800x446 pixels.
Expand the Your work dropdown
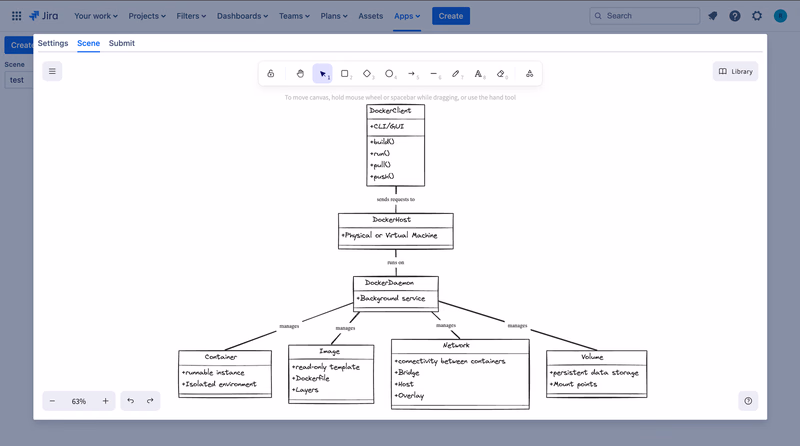pos(96,16)
